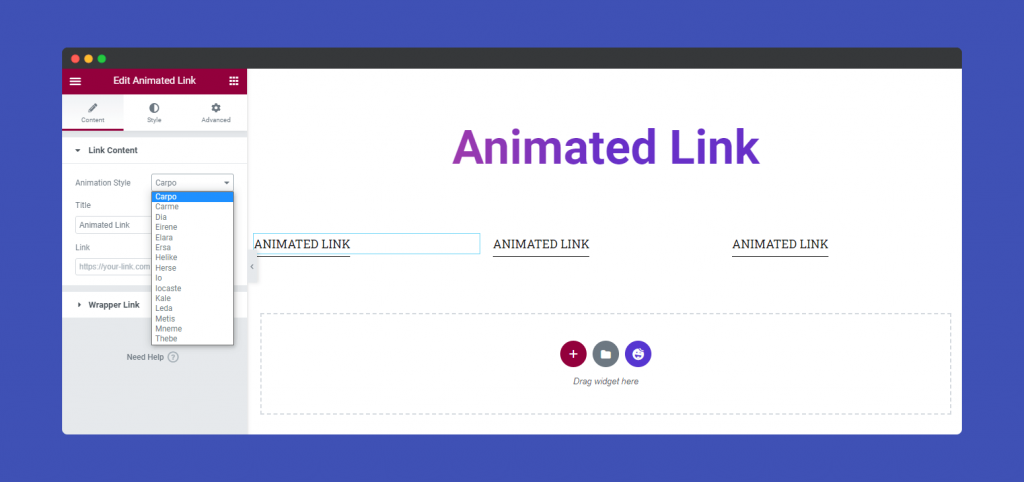Image resolution: width=1024 pixels, height=482 pixels.
Task: Select Helike in the animation list
Action: click(x=192, y=257)
